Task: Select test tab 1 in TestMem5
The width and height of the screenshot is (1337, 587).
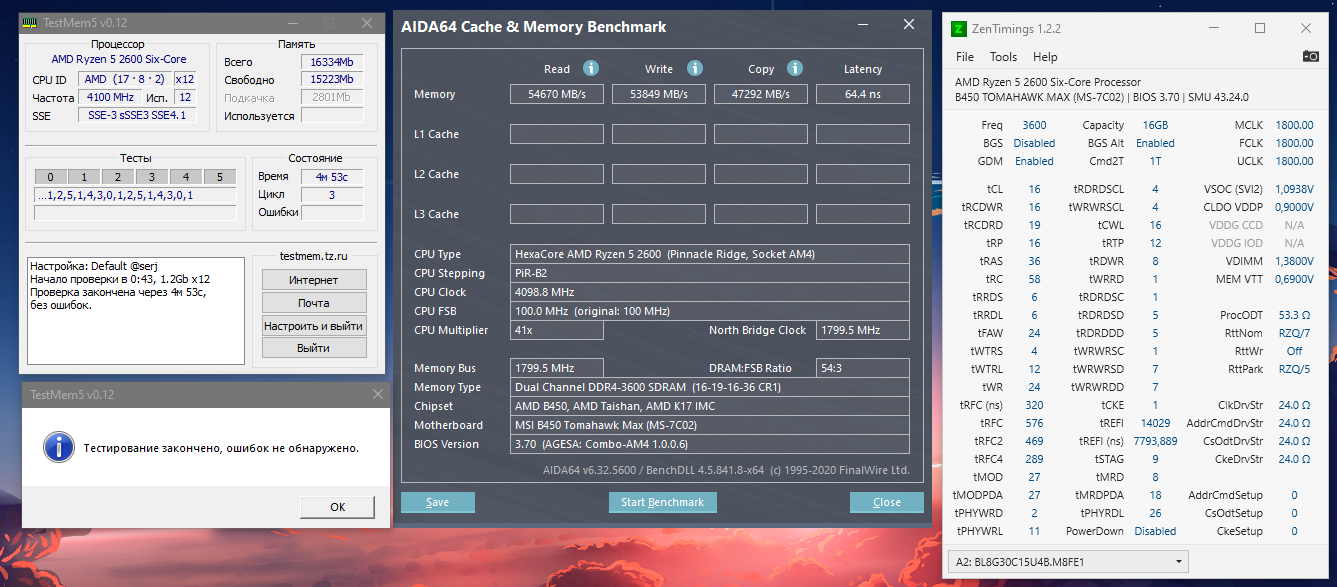Action: coord(84,177)
